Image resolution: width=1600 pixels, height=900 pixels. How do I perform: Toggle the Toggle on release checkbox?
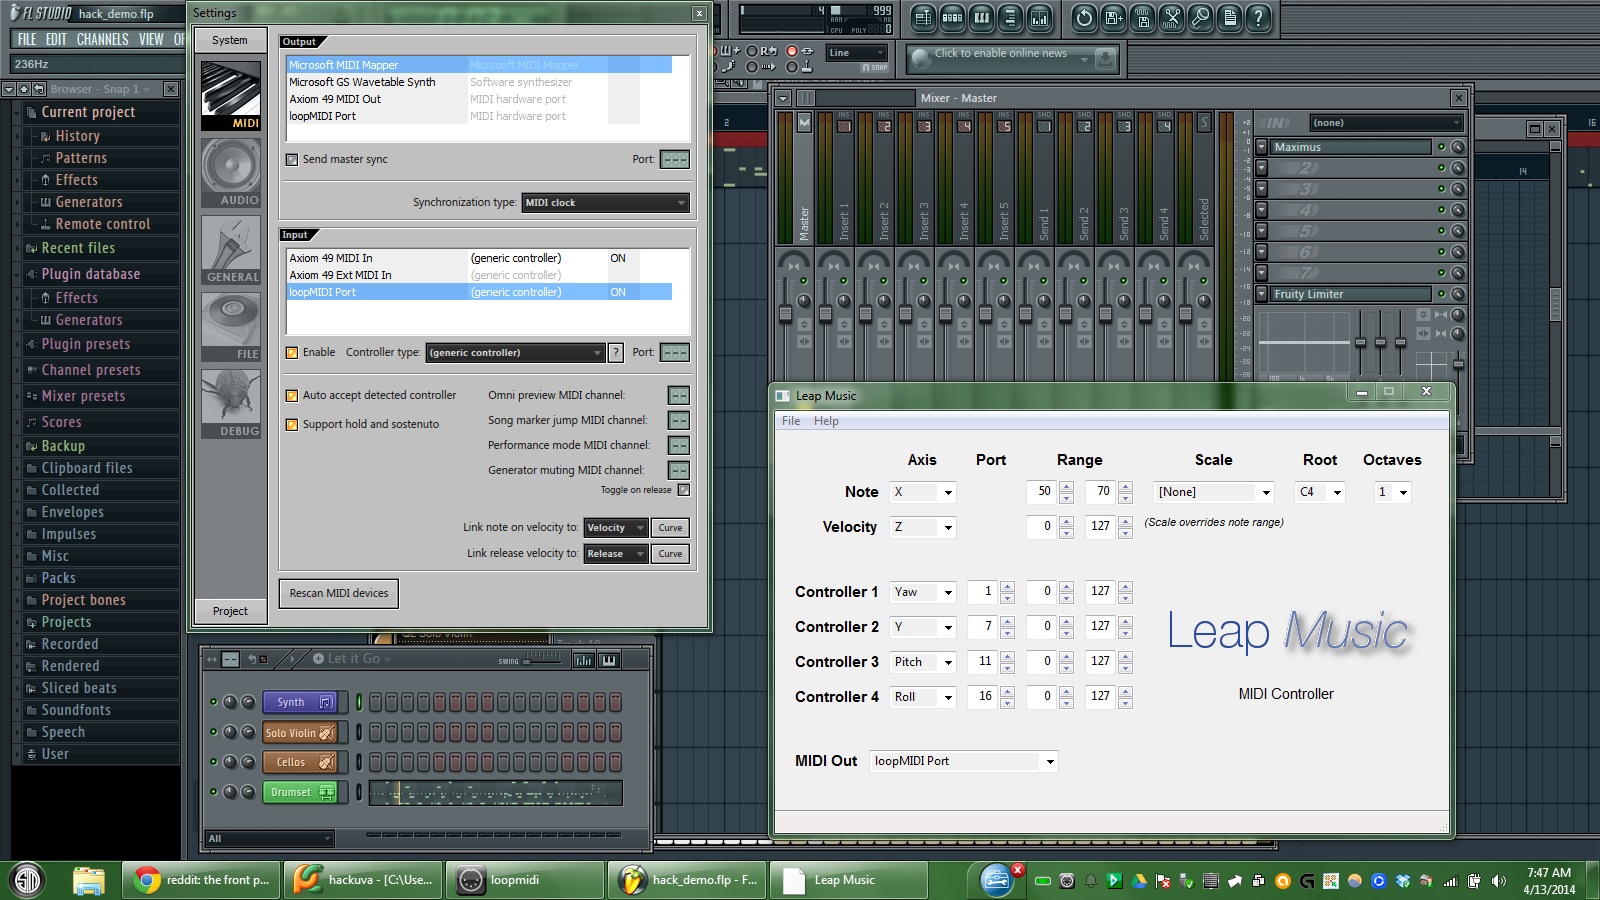pos(684,490)
